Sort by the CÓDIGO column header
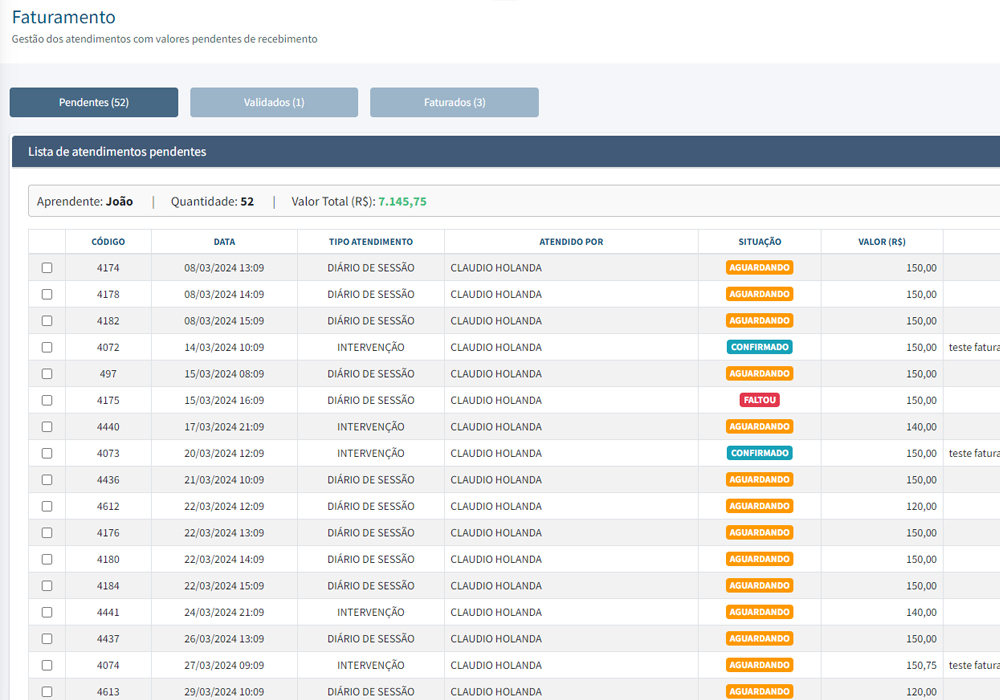The height and width of the screenshot is (700, 1000). (108, 242)
